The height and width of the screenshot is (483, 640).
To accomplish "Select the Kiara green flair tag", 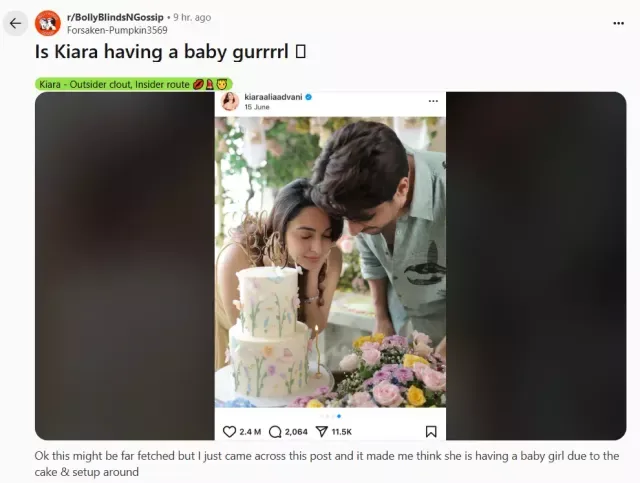I will [x=134, y=84].
